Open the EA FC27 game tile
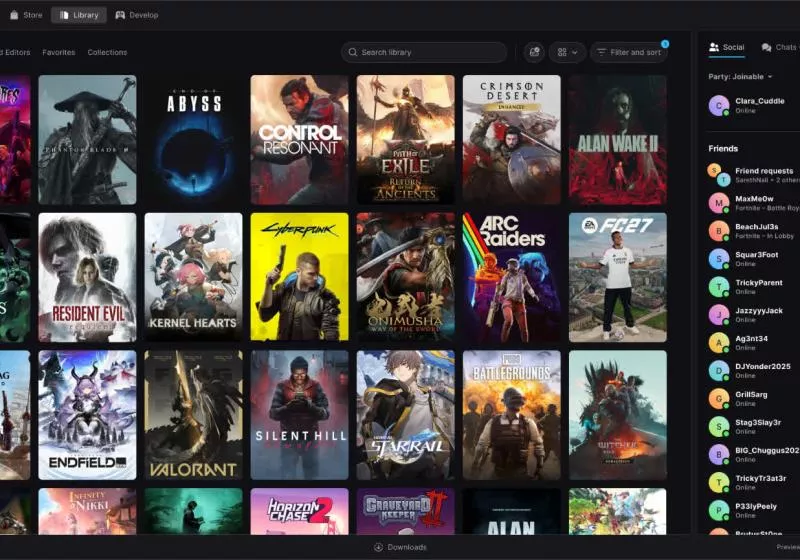The height and width of the screenshot is (560, 800). coord(618,277)
